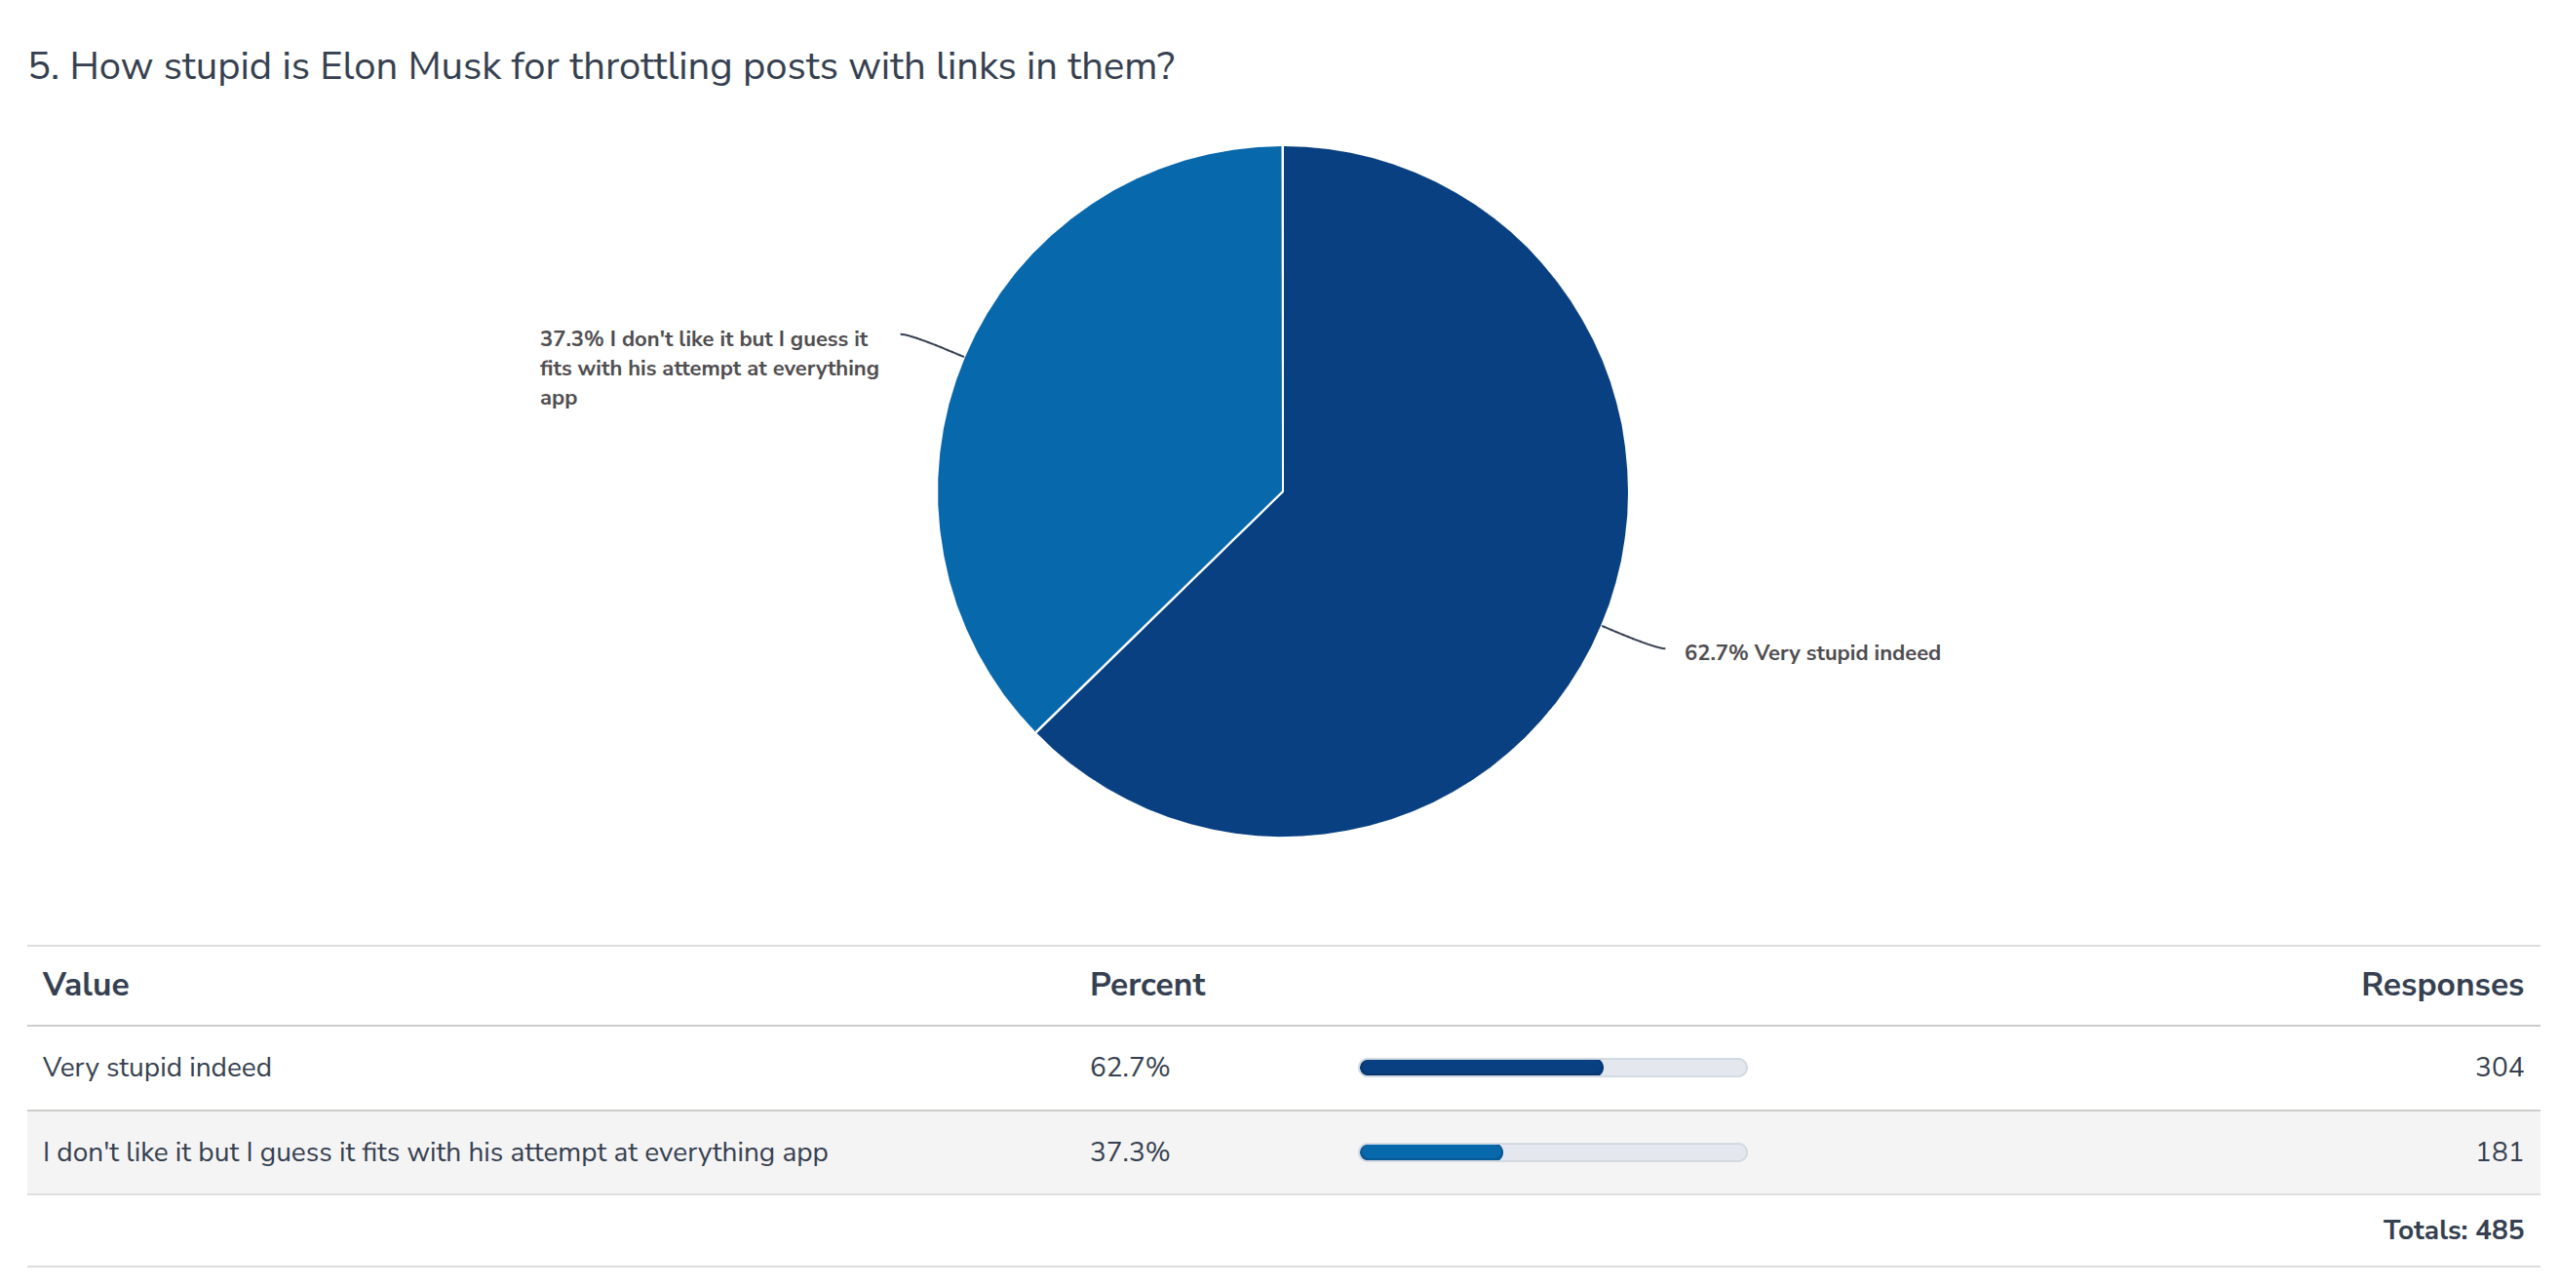Click the filled part of the 37.3% bar
2560x1287 pixels.
point(1430,1153)
